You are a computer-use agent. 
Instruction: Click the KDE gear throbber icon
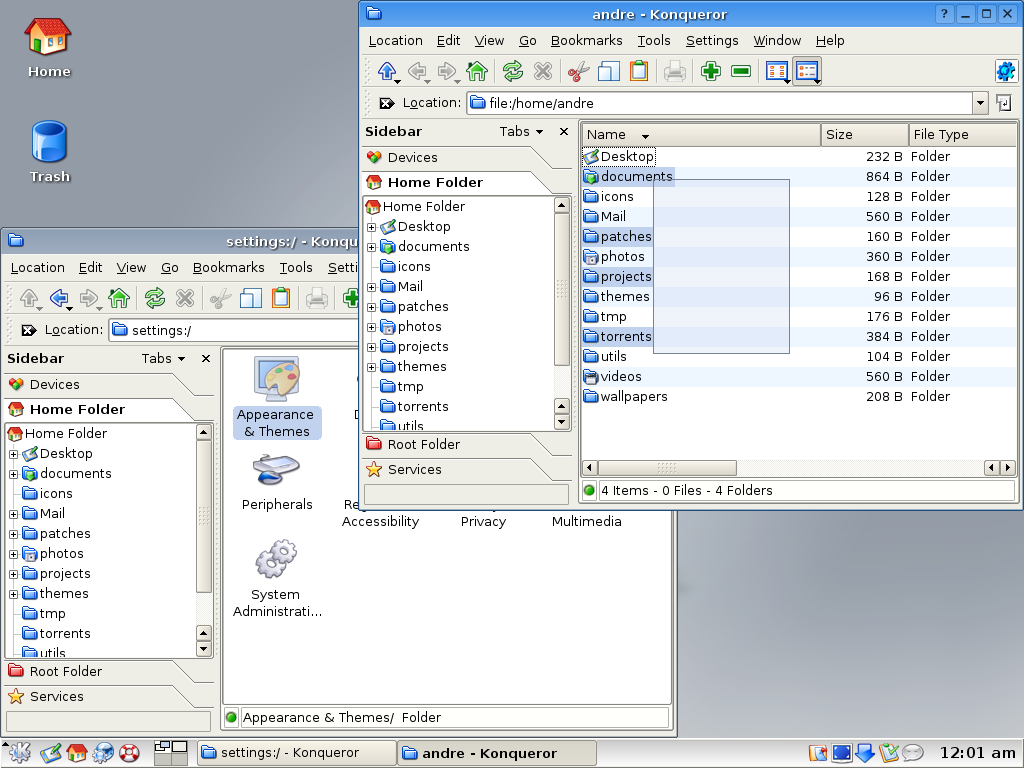point(1006,71)
